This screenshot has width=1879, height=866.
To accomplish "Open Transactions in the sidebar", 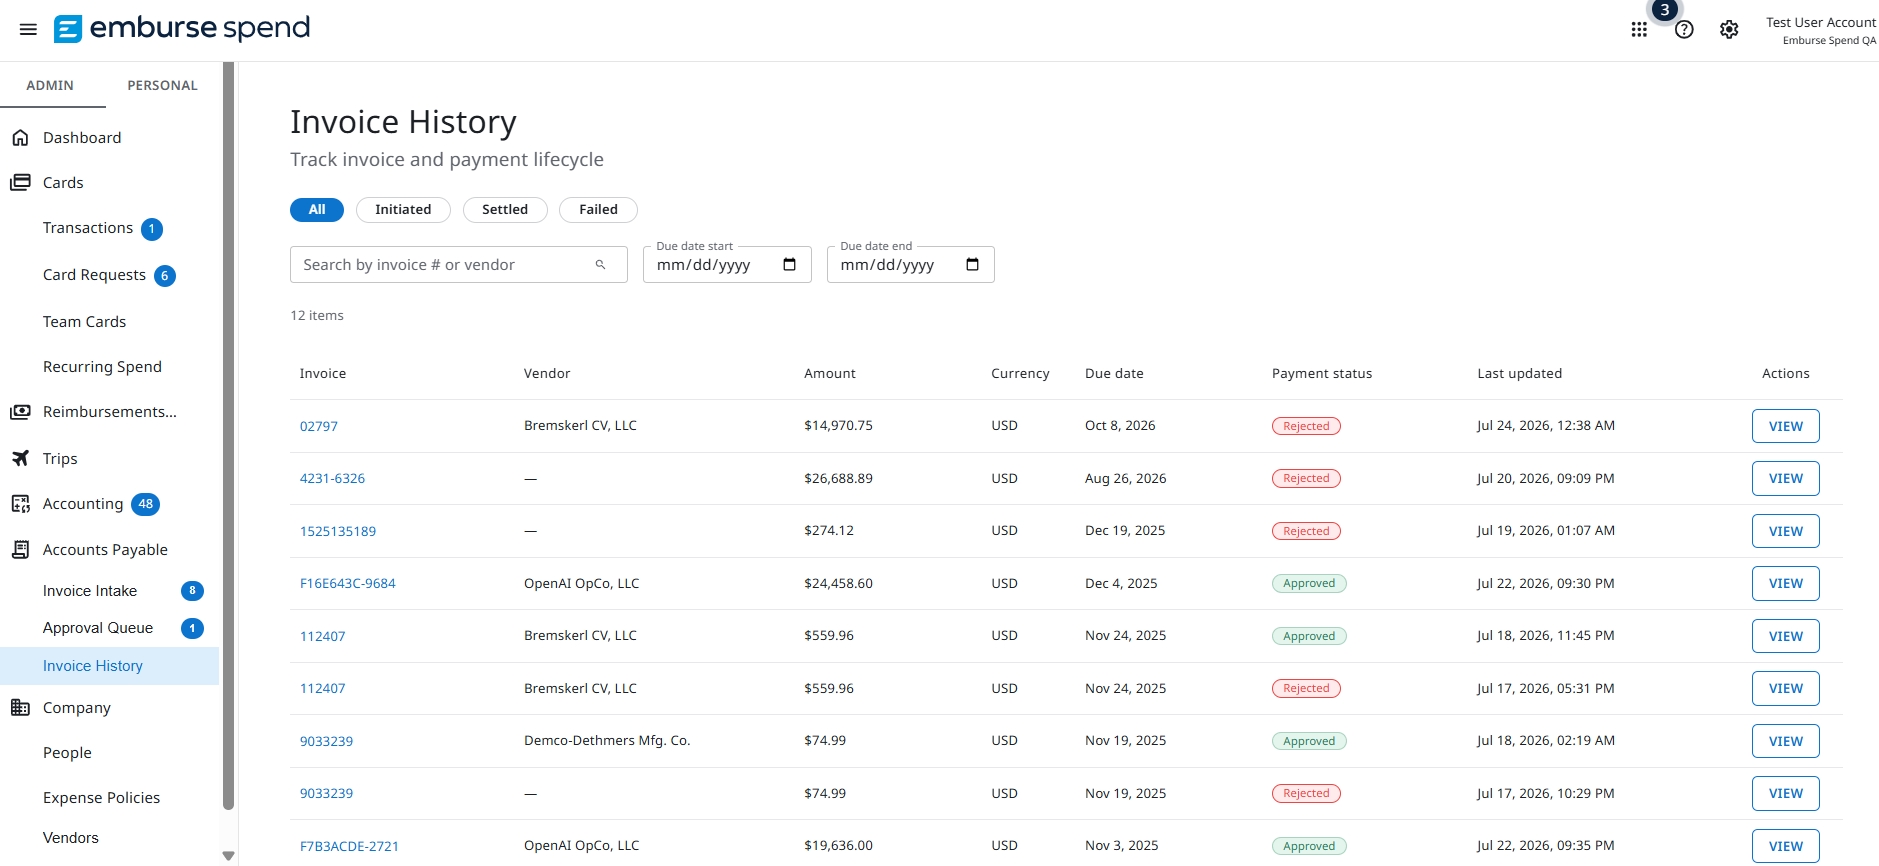I will coord(88,228).
